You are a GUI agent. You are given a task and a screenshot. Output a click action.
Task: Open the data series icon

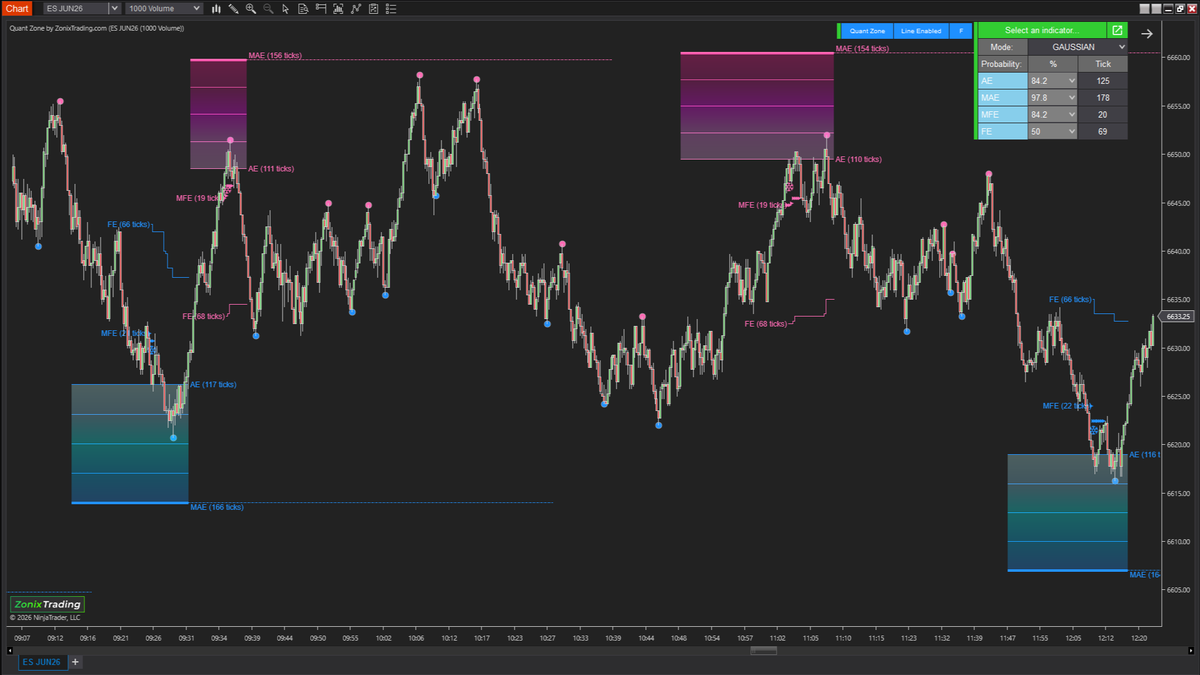[303, 8]
